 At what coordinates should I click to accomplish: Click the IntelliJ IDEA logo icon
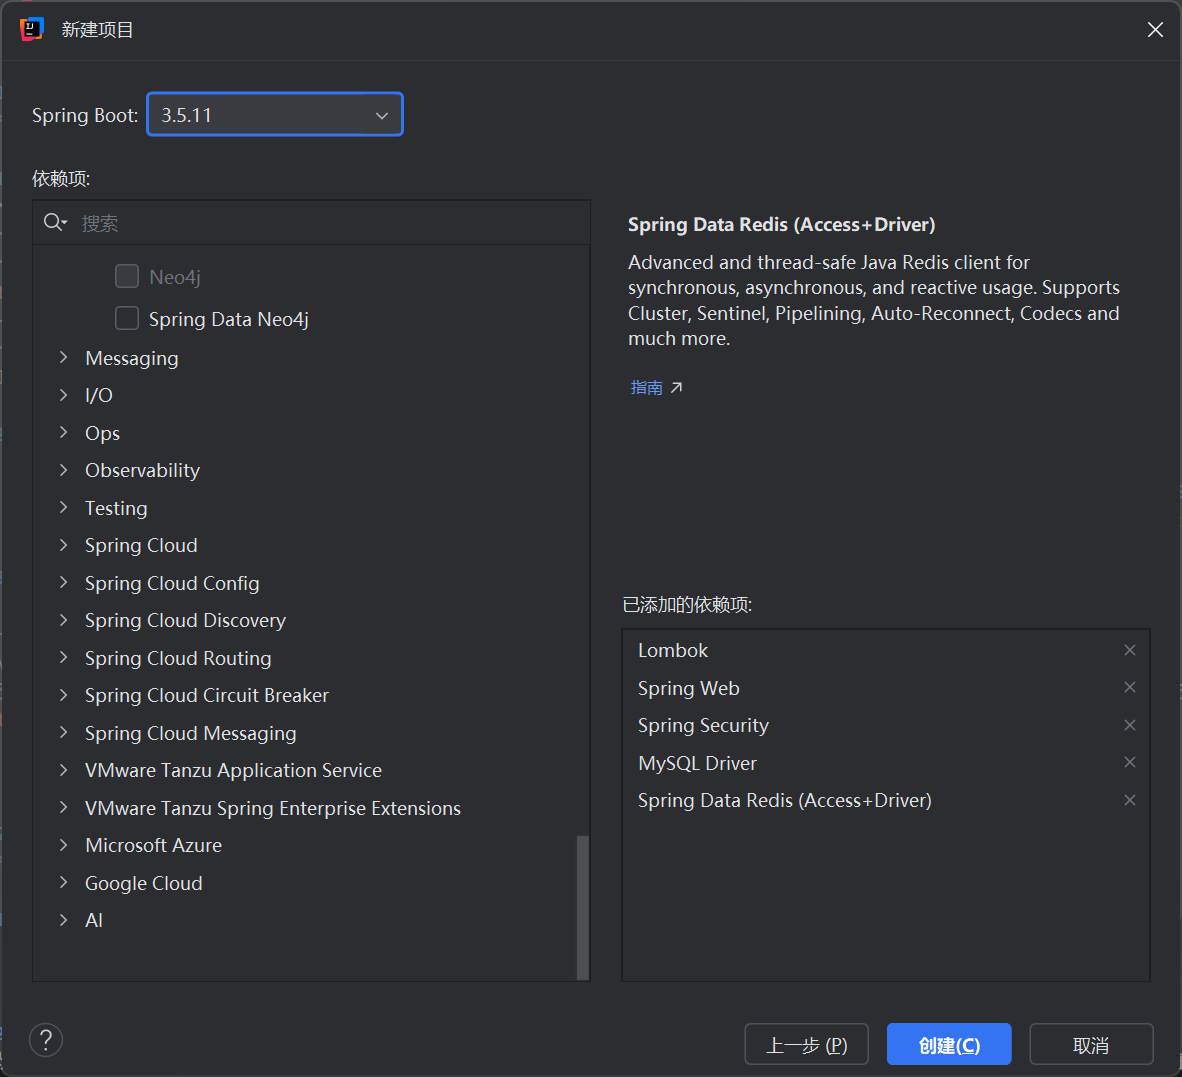pyautogui.click(x=32, y=29)
